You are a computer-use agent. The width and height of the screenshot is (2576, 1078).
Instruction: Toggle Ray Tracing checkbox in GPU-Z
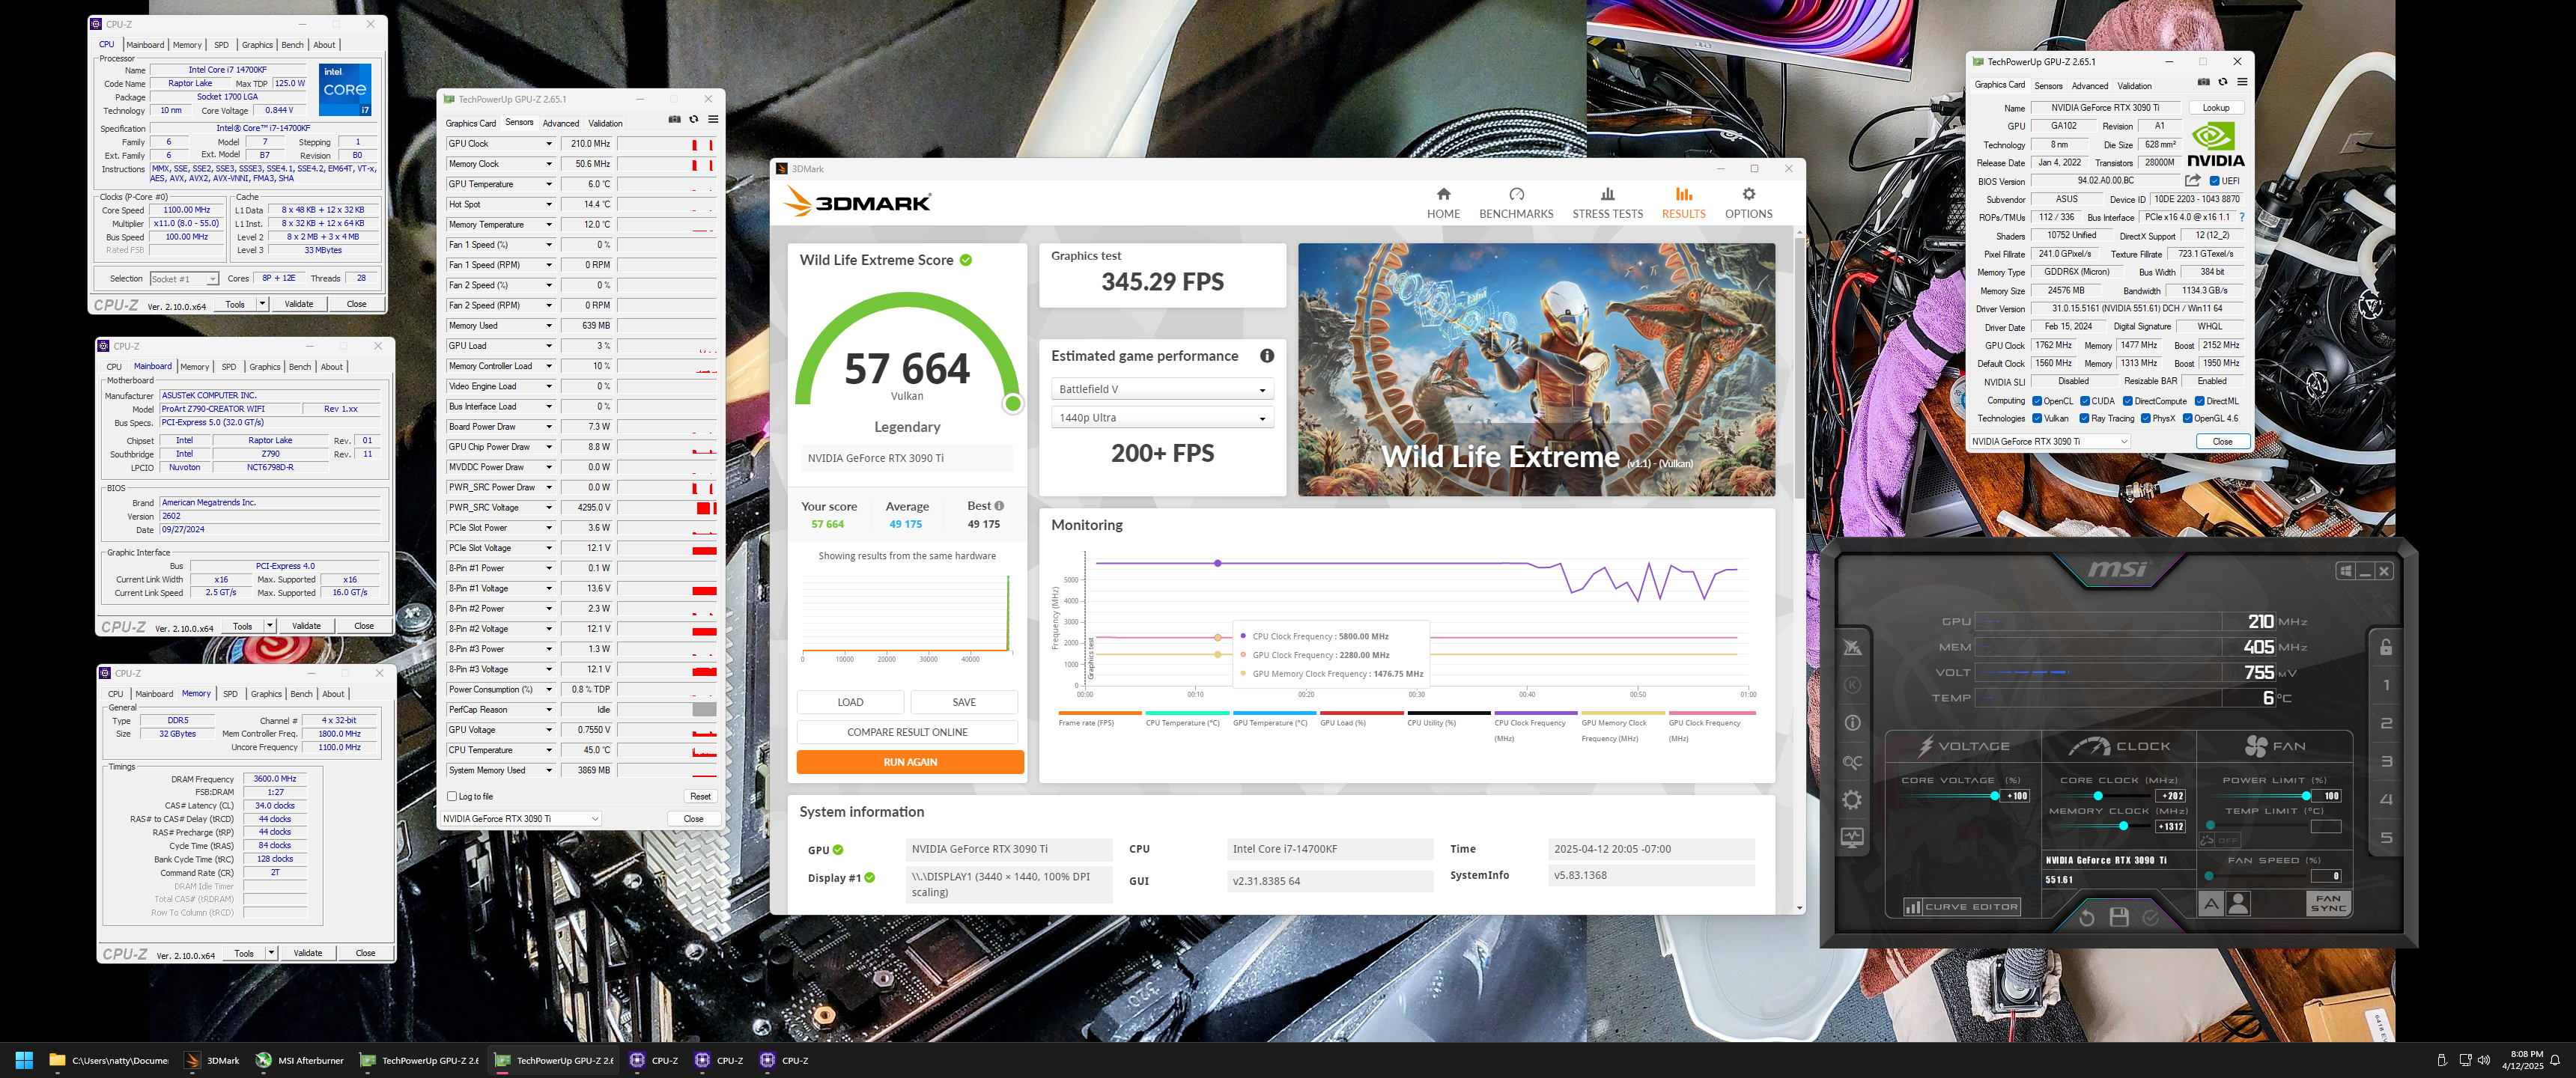pos(2084,419)
